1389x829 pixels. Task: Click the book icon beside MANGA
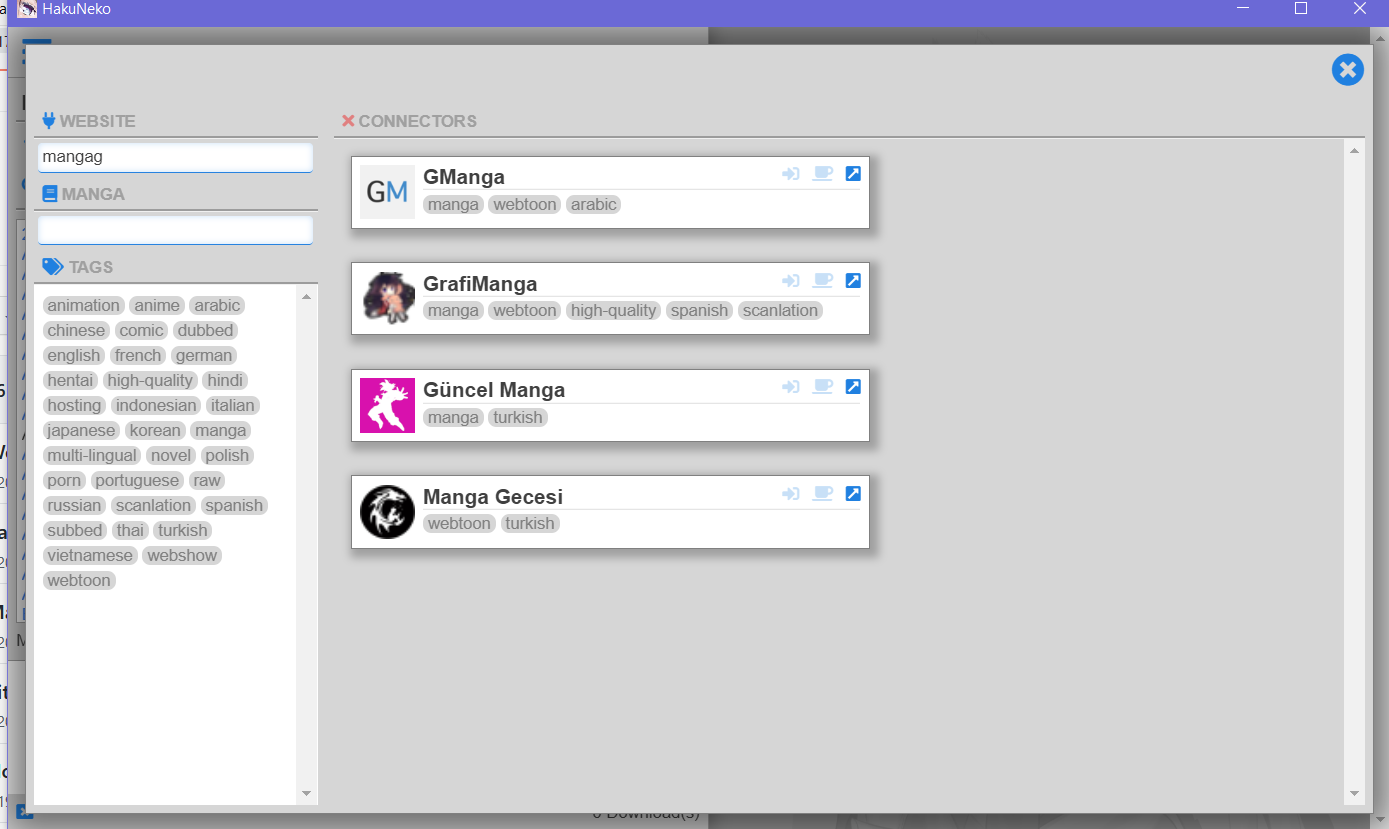49,192
